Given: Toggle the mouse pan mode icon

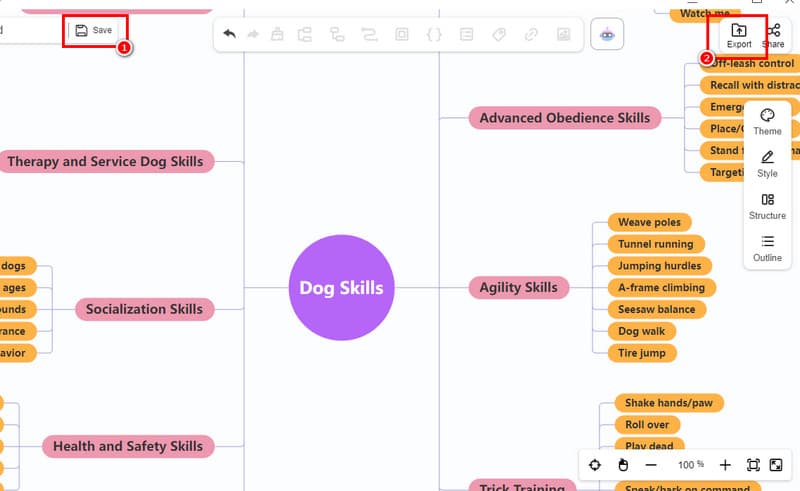Looking at the screenshot, I should pos(622,465).
